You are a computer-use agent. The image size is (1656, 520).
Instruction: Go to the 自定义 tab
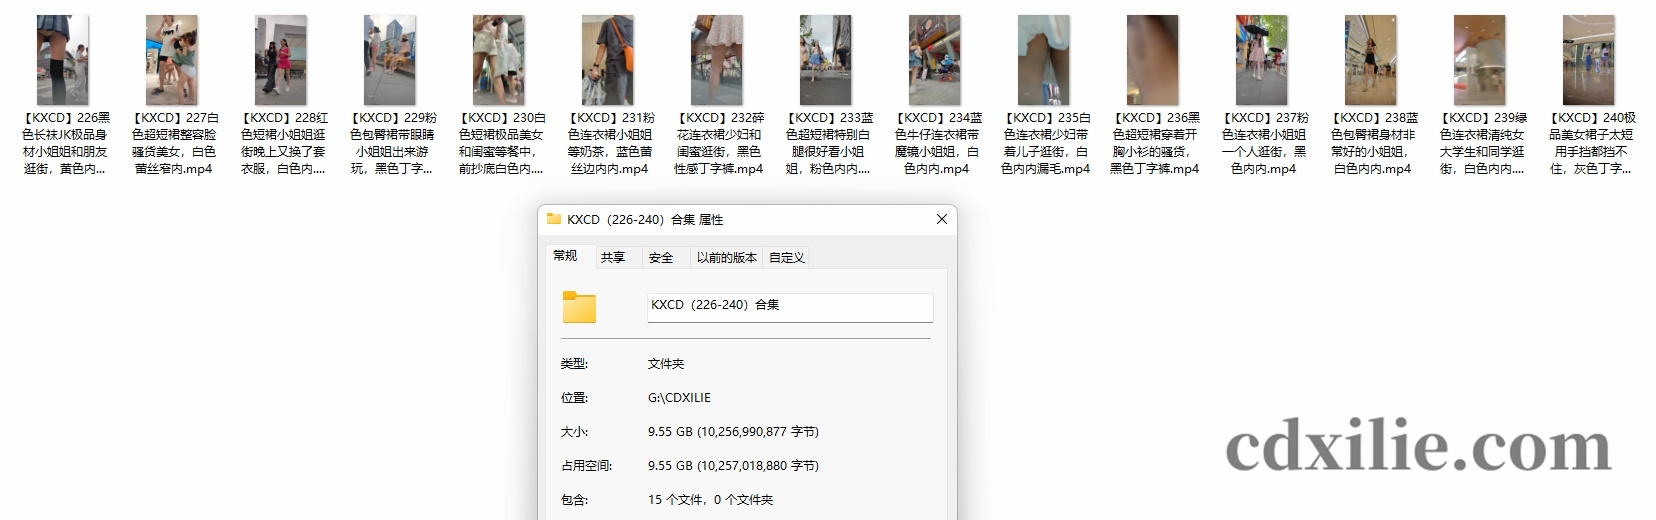(x=786, y=257)
